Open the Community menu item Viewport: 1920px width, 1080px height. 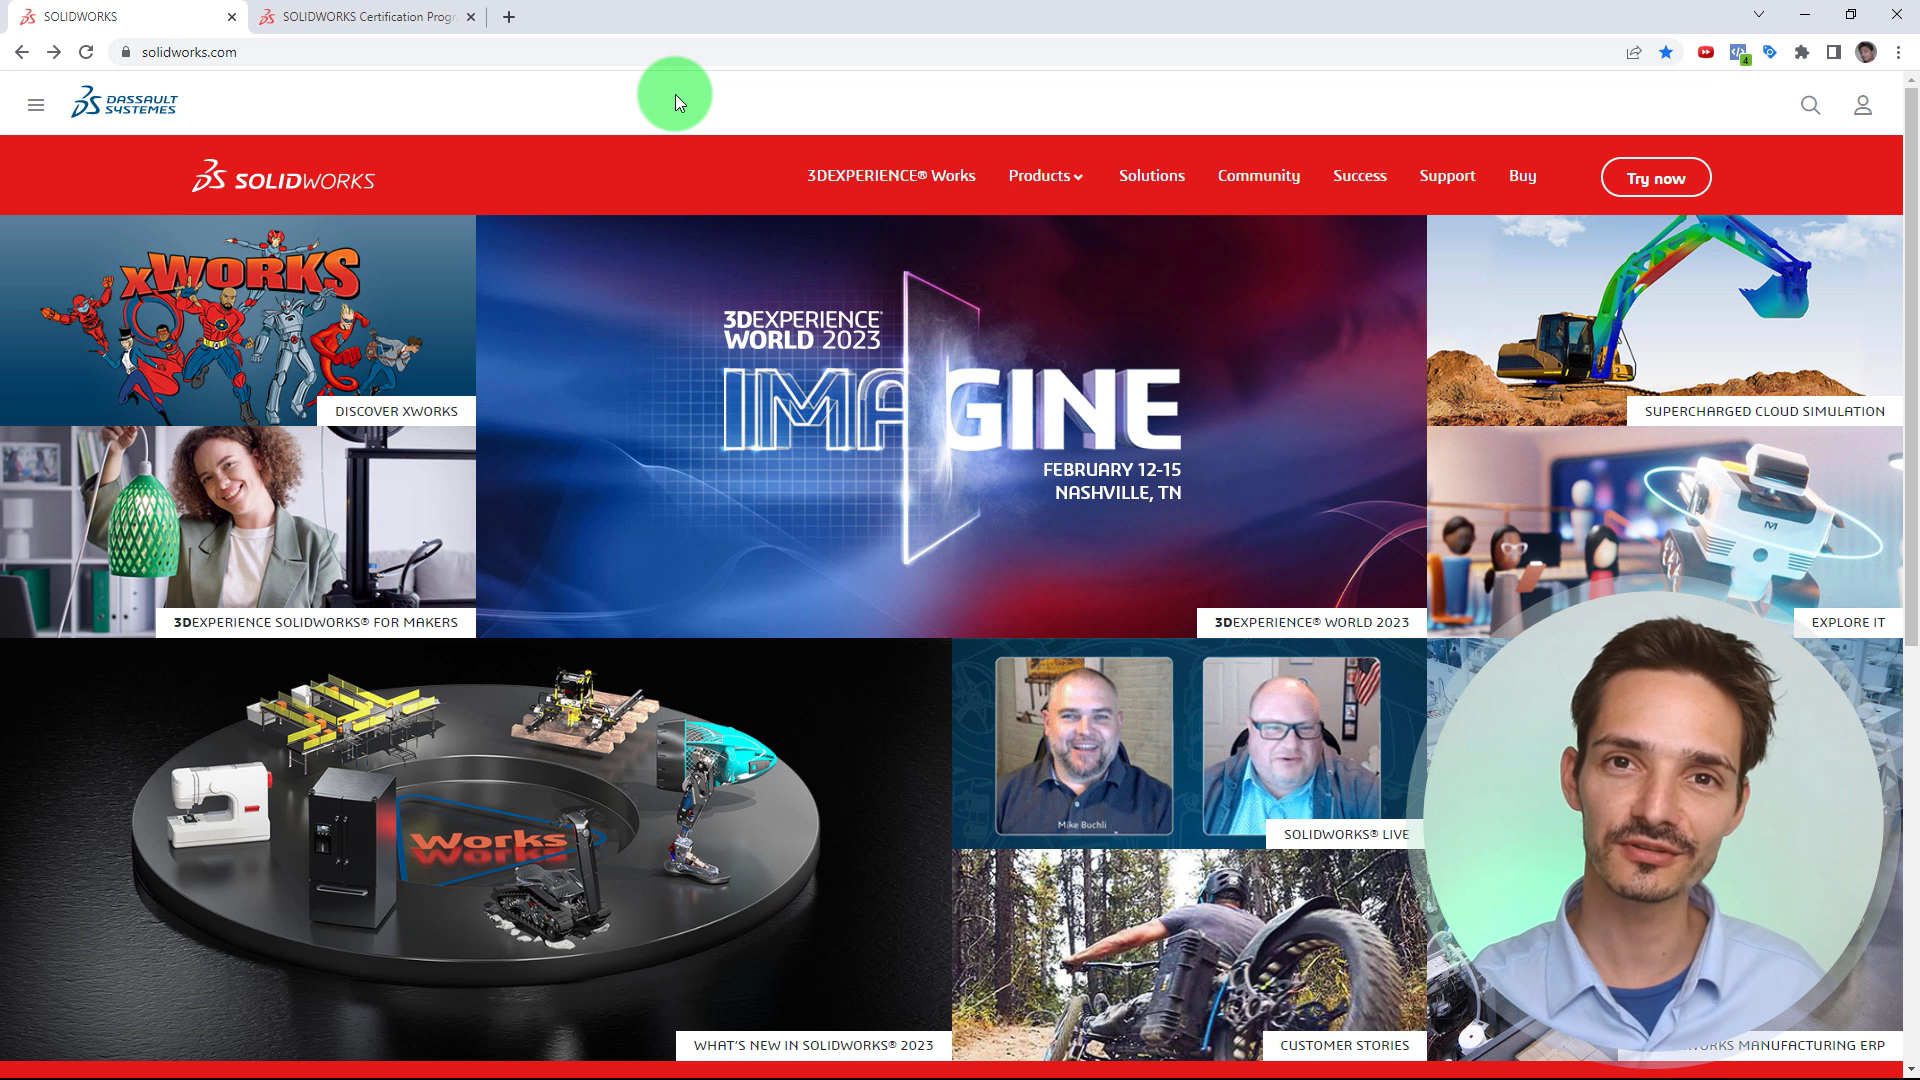[1259, 176]
